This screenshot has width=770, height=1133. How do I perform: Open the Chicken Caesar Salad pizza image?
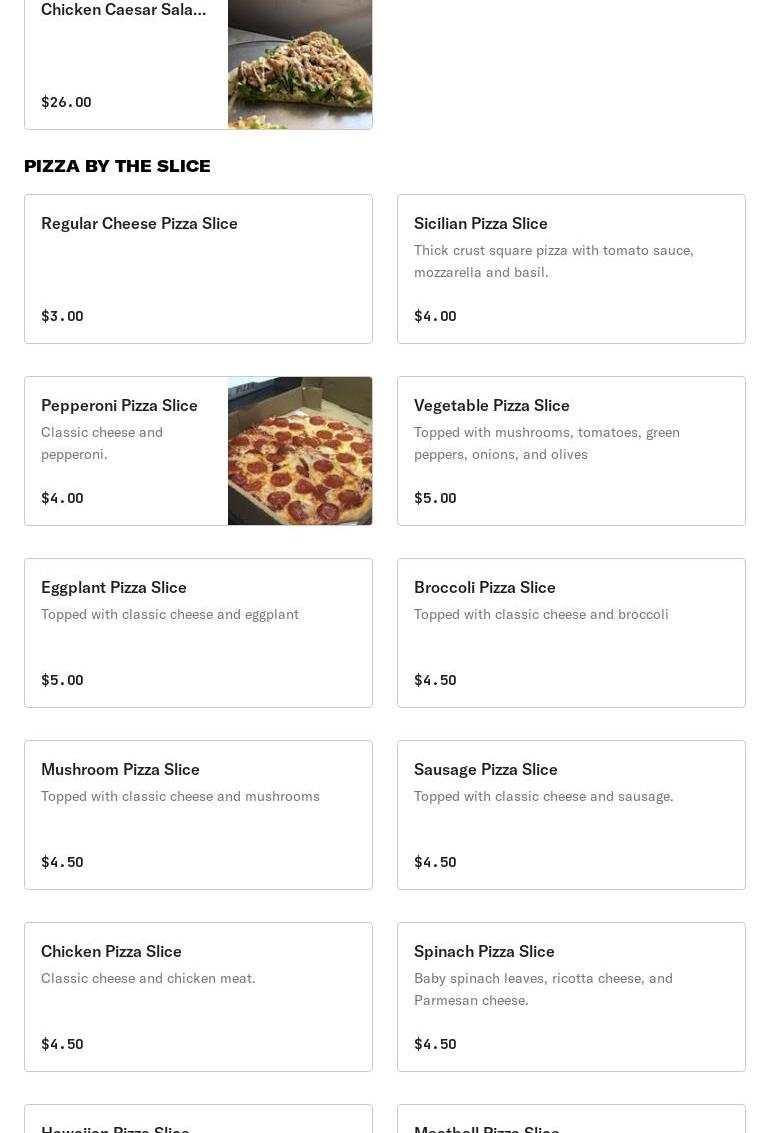300,64
